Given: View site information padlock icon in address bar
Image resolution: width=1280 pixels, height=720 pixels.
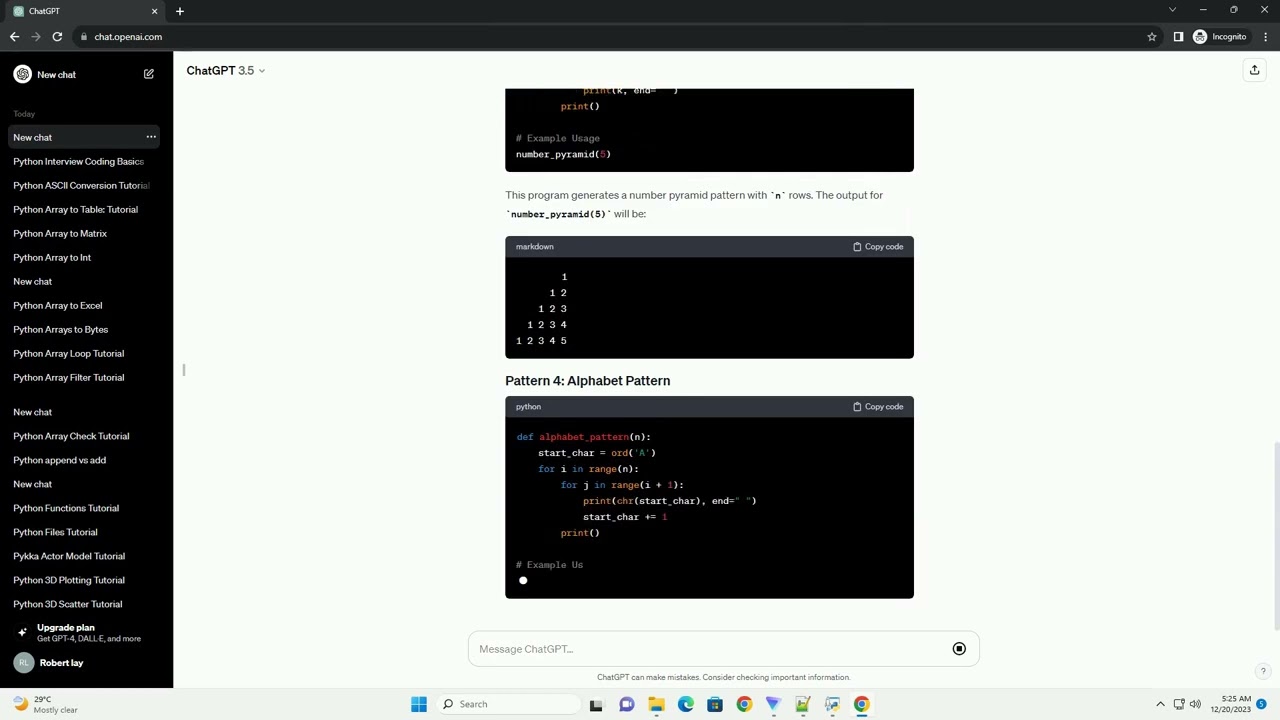Looking at the screenshot, I should pyautogui.click(x=83, y=37).
